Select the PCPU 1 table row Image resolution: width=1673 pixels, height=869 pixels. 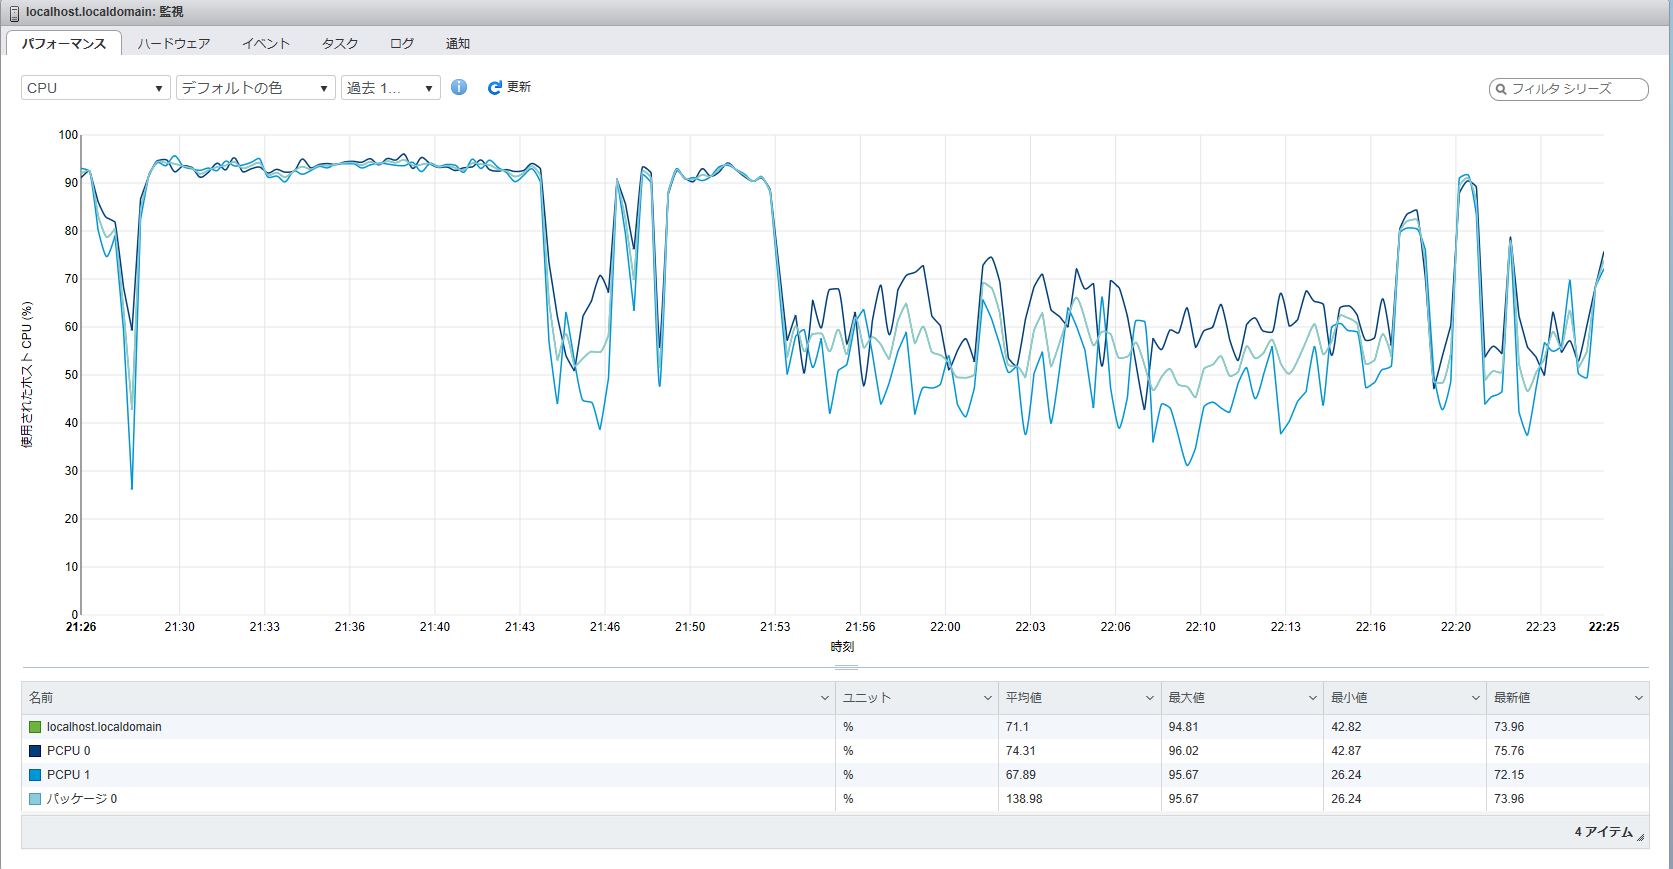pos(400,775)
